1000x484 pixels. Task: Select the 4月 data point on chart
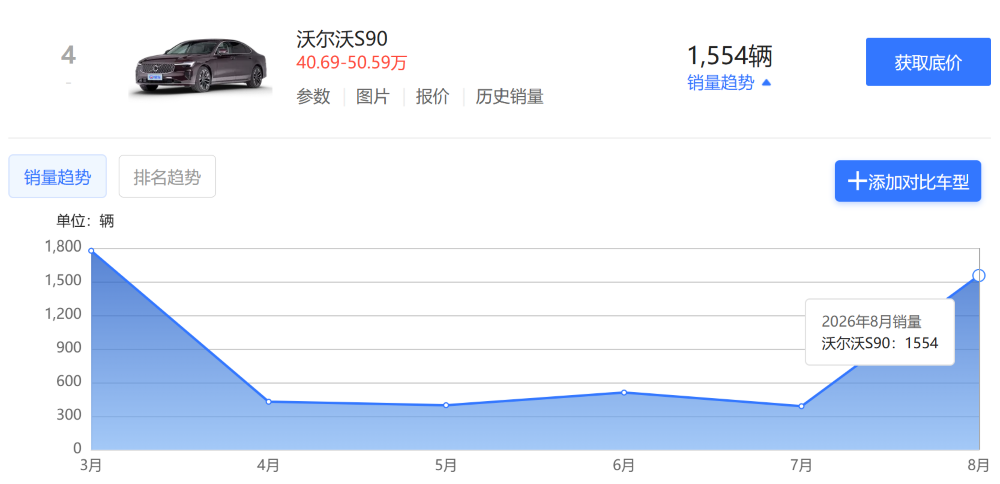pyautogui.click(x=268, y=402)
